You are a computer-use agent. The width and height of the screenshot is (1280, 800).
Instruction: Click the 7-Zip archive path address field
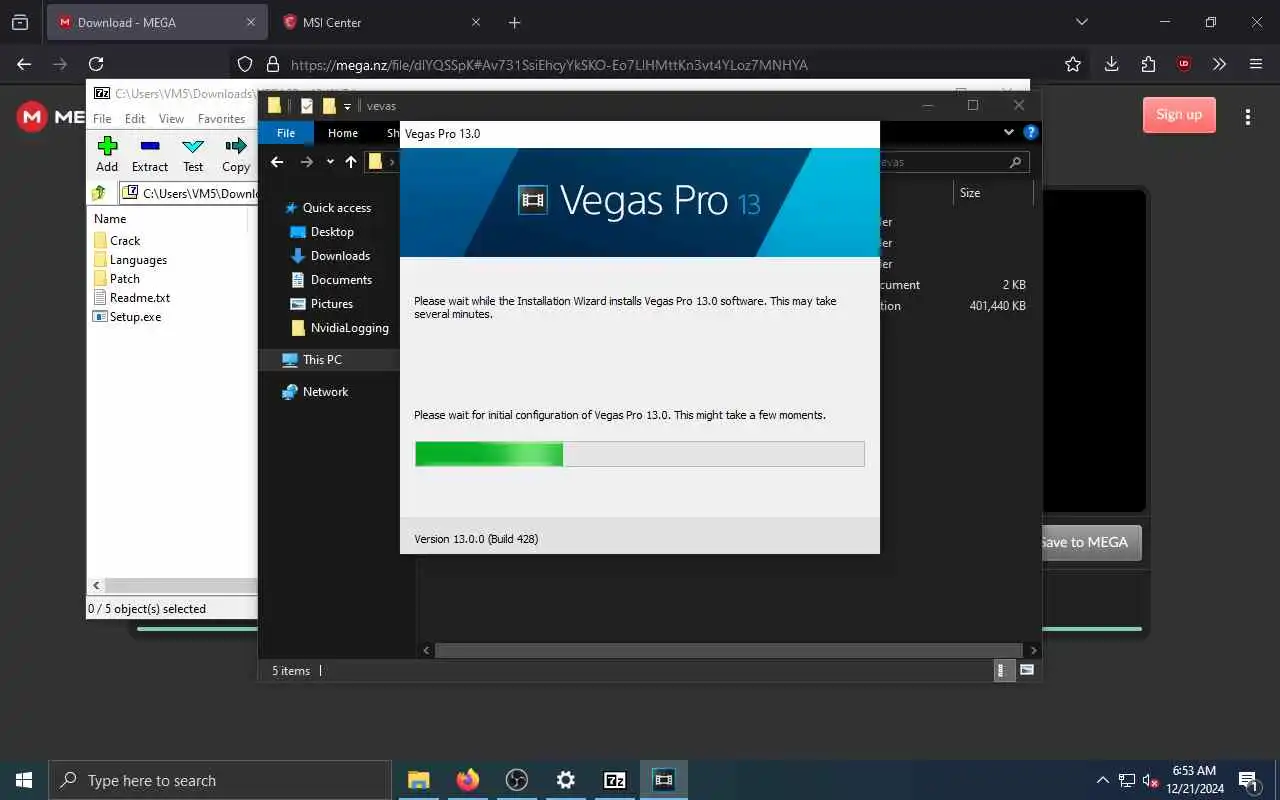point(189,193)
